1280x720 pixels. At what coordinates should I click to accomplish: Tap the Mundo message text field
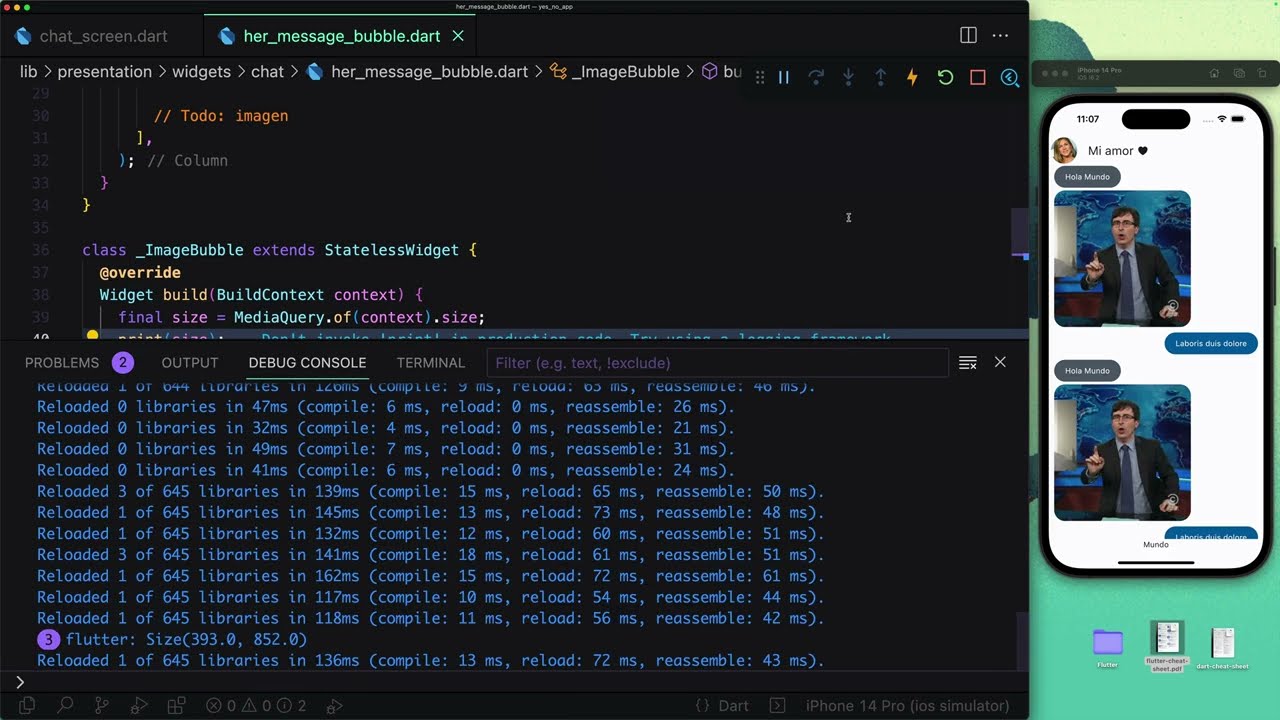[1156, 545]
